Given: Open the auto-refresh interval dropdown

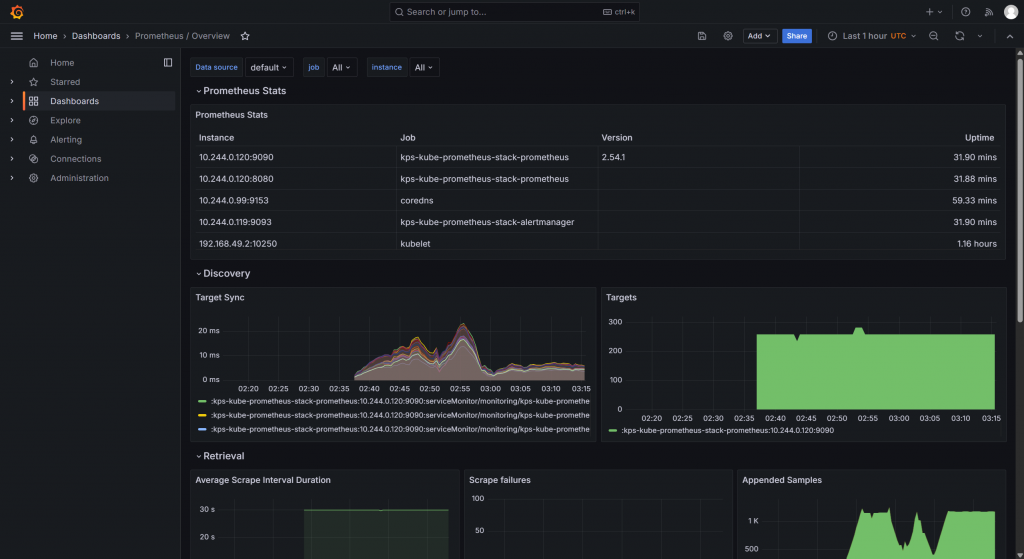Looking at the screenshot, I should click(x=980, y=36).
